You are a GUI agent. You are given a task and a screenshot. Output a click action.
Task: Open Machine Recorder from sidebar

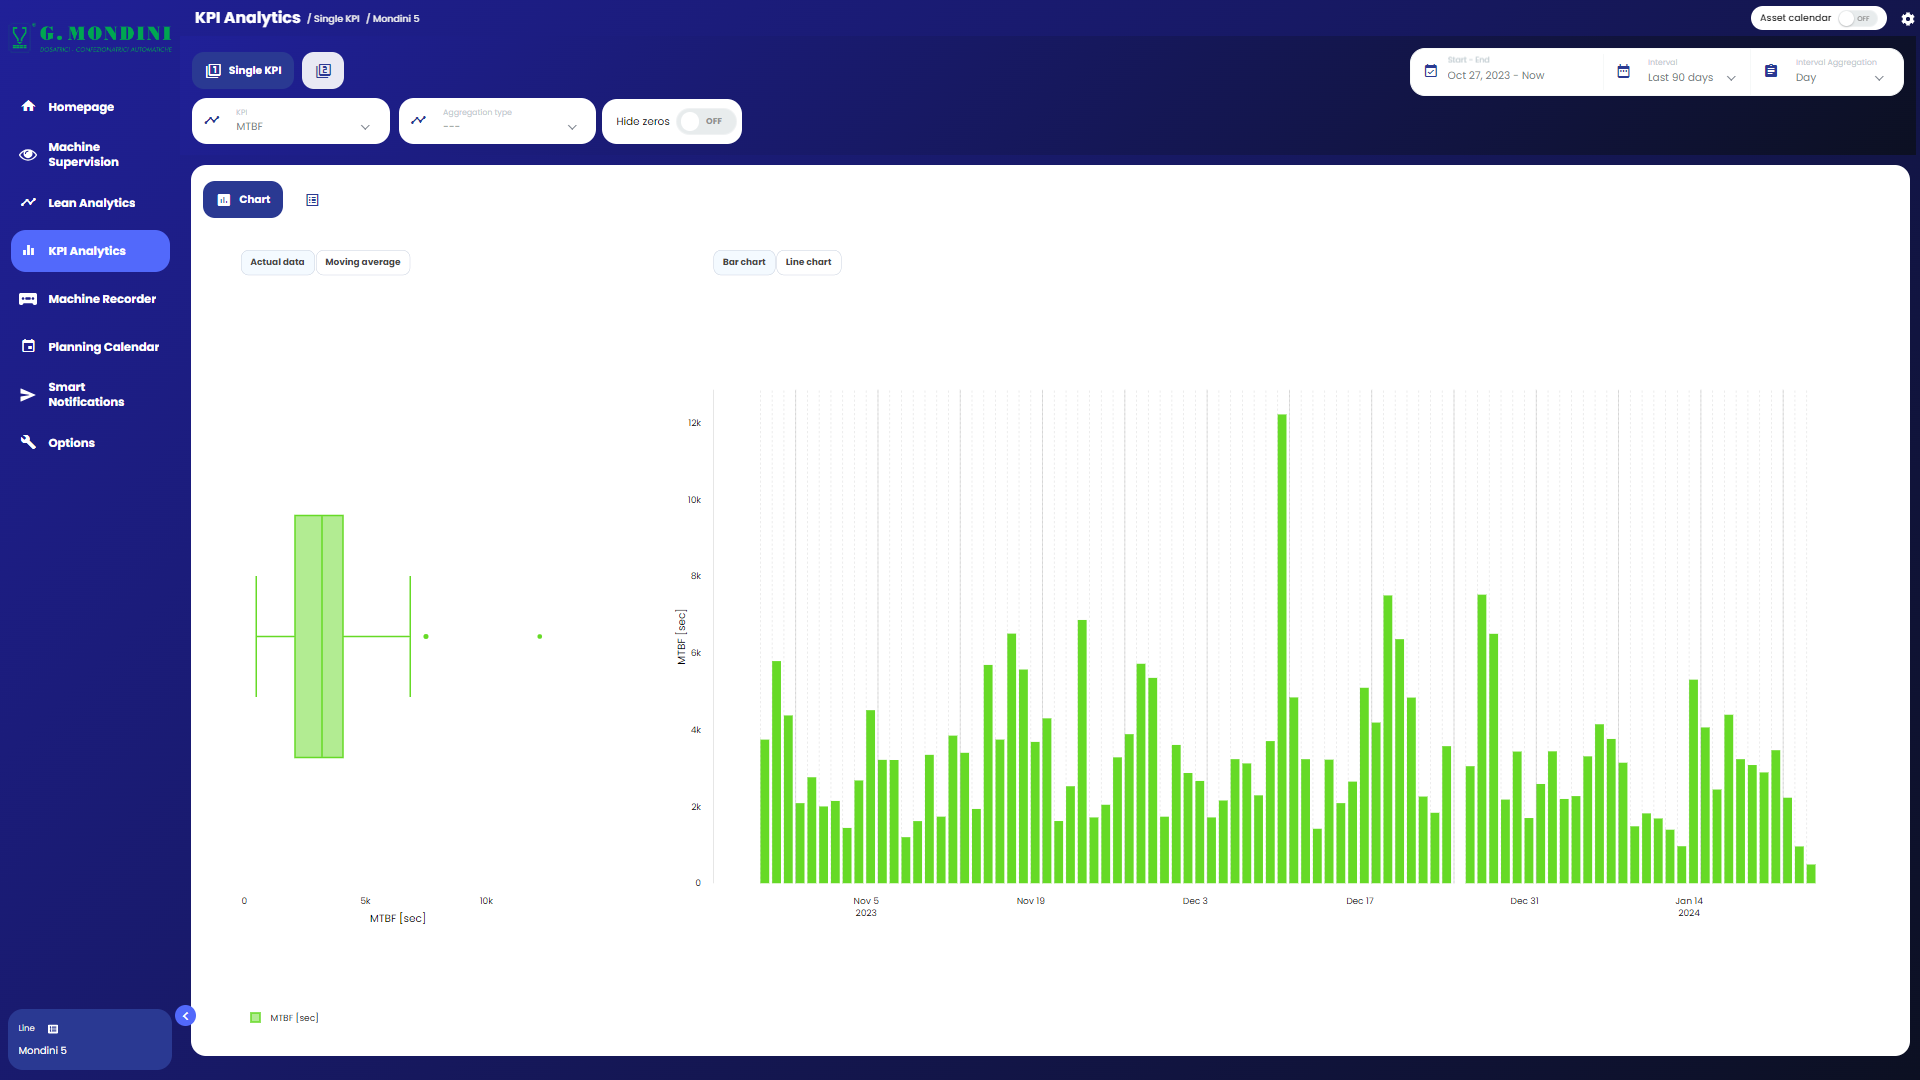101,299
